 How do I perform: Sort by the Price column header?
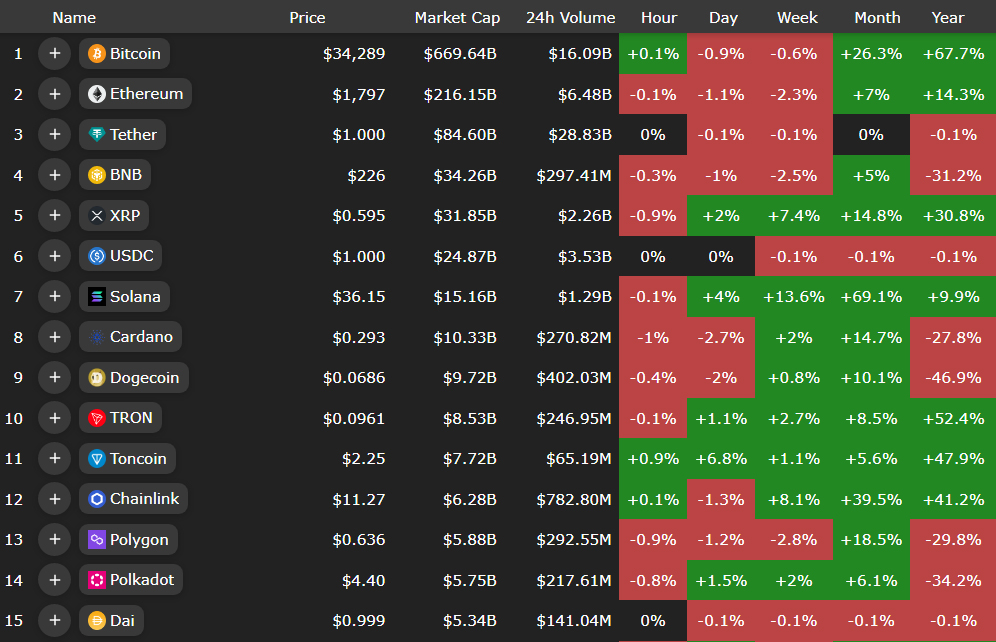[307, 17]
